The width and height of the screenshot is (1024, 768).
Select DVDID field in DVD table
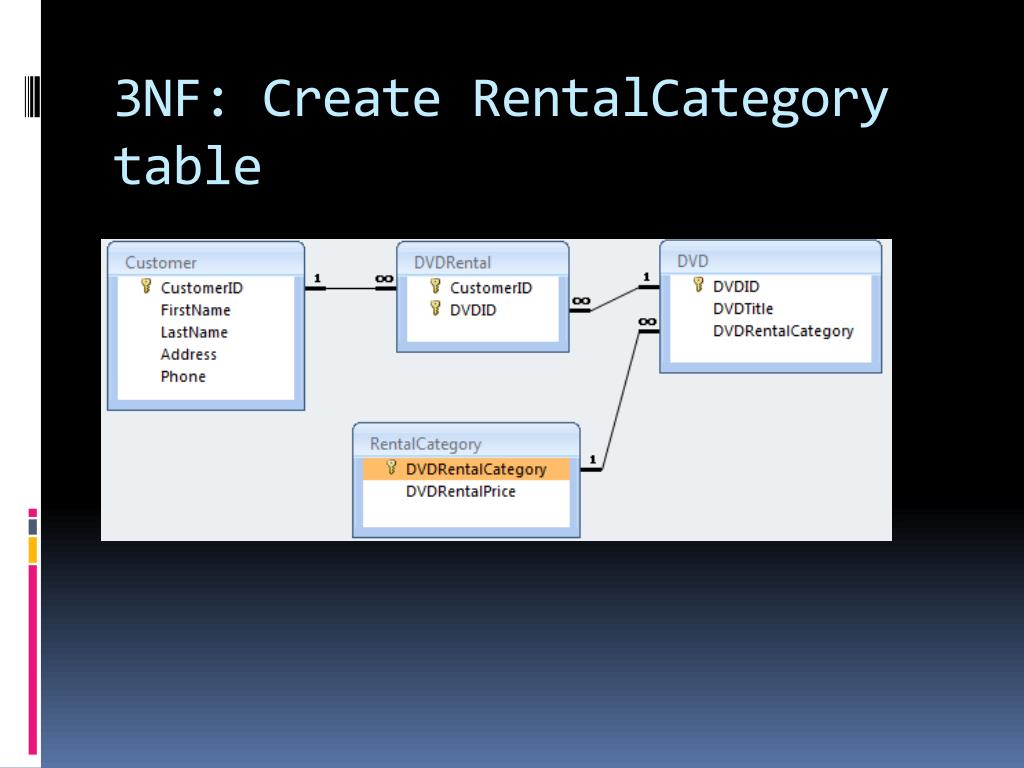(736, 287)
